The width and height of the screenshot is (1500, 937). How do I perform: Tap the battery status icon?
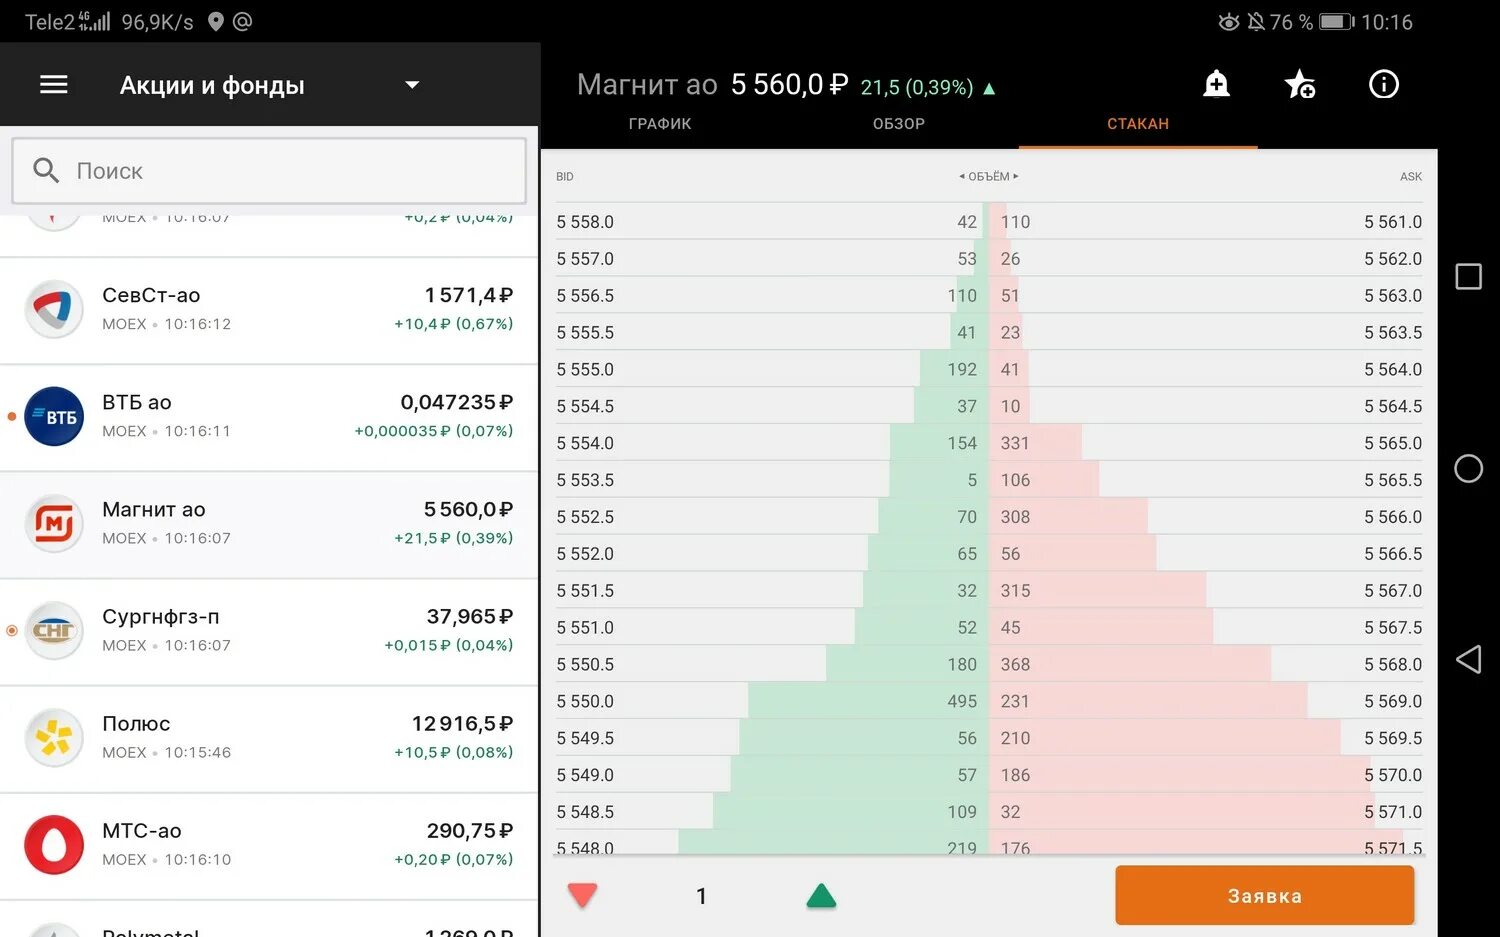1336,21
